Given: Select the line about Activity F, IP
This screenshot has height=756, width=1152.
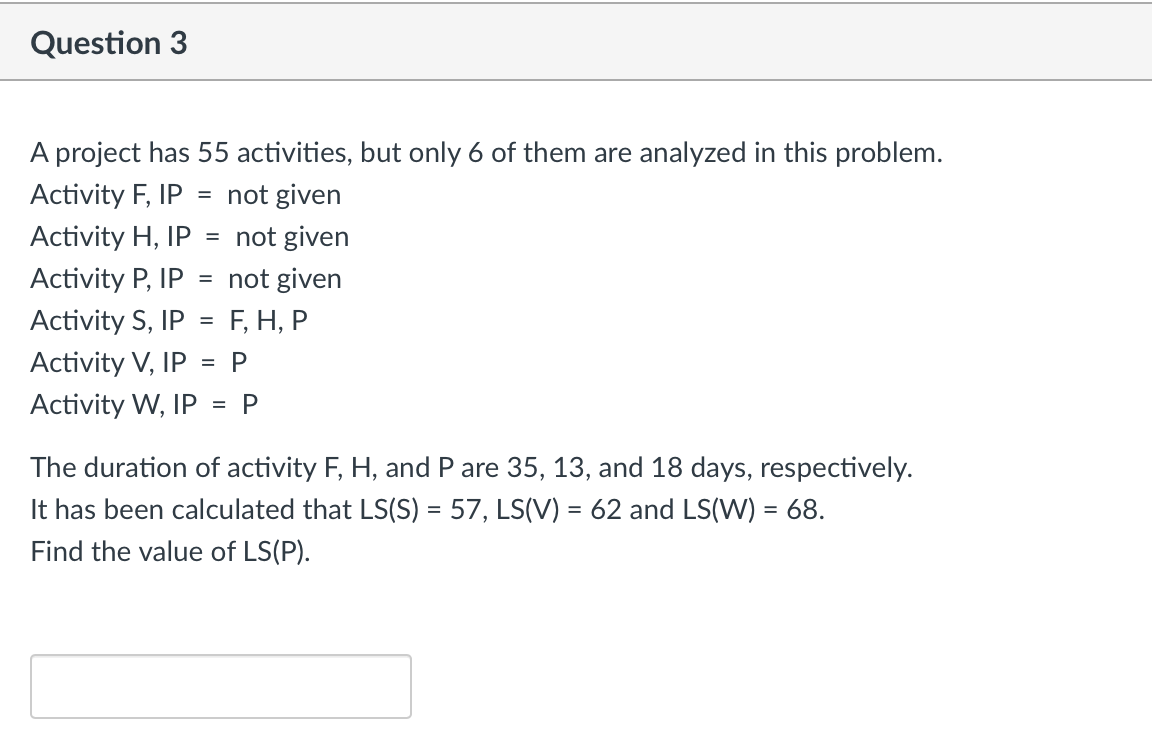Looking at the screenshot, I should coord(185,195).
